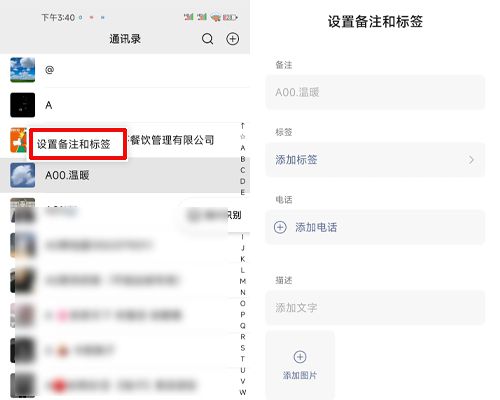The image size is (500, 400).
Task: Jump to index letter T
Action: (x=243, y=359)
